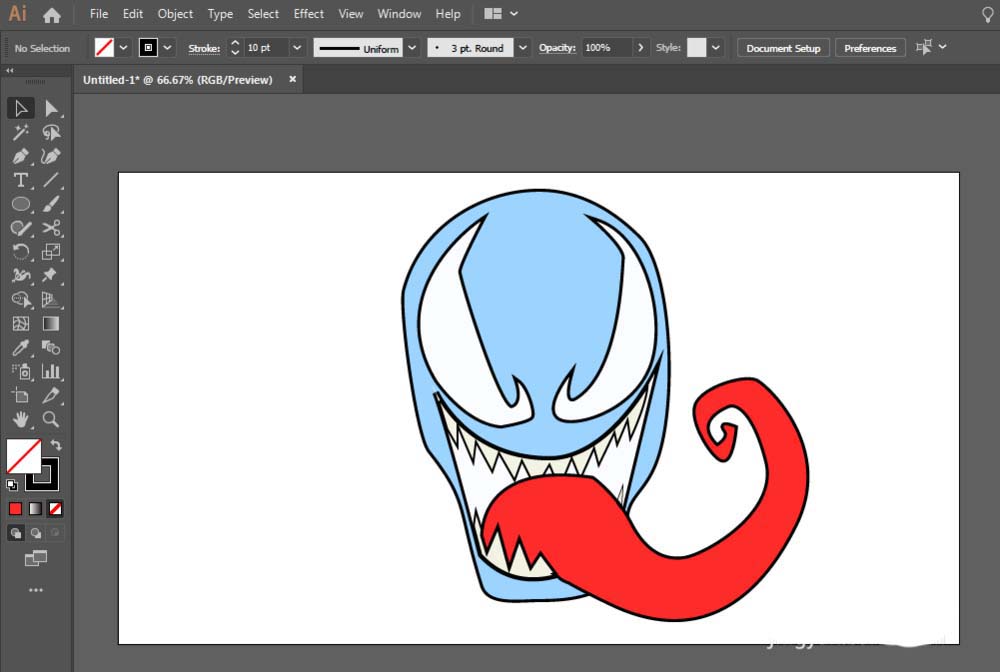This screenshot has height=672, width=1000.
Task: Select the Scissors tool
Action: [x=51, y=228]
